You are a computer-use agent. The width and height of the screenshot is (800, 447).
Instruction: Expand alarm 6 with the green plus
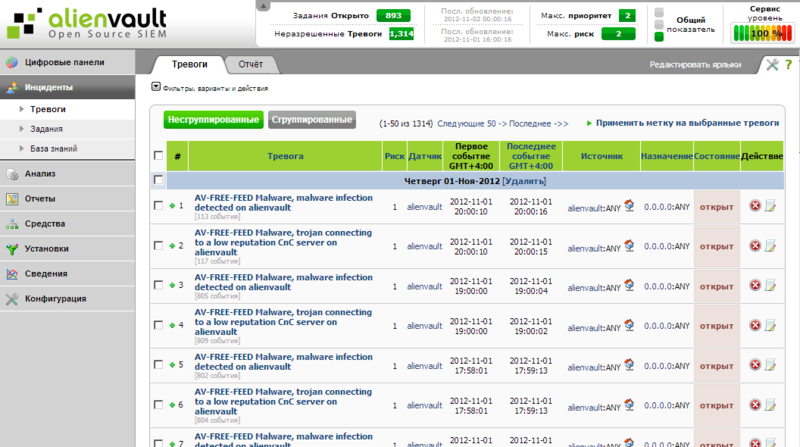coord(172,405)
